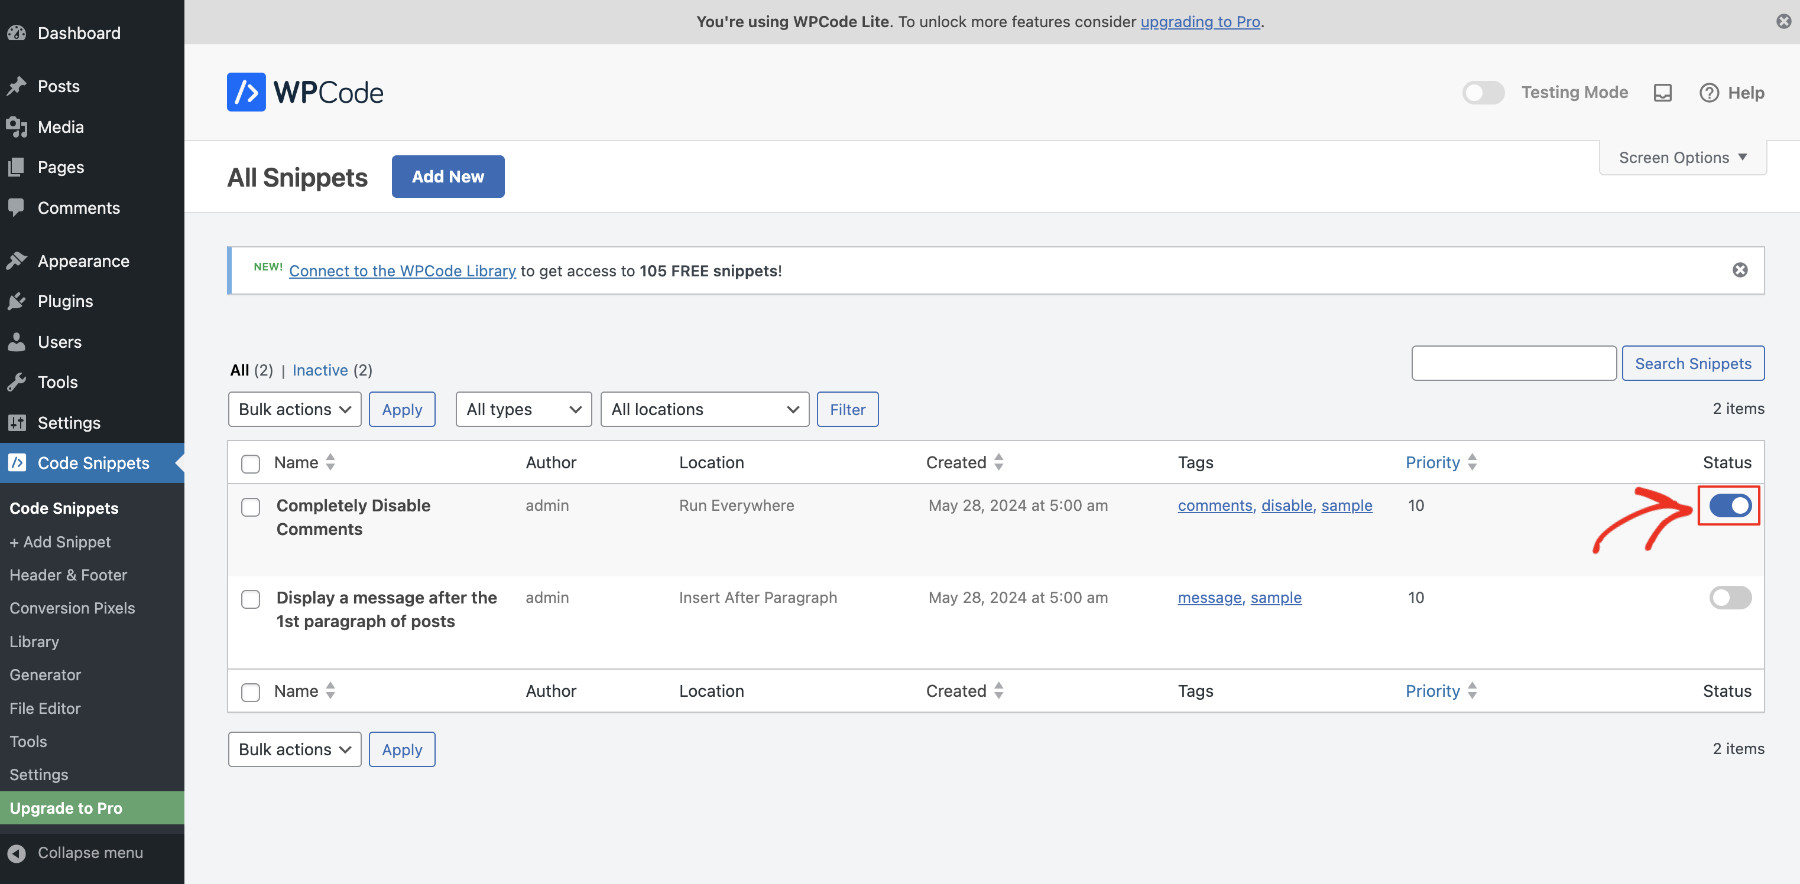The height and width of the screenshot is (884, 1800).
Task: Click the Plugins plug icon
Action: (x=17, y=301)
